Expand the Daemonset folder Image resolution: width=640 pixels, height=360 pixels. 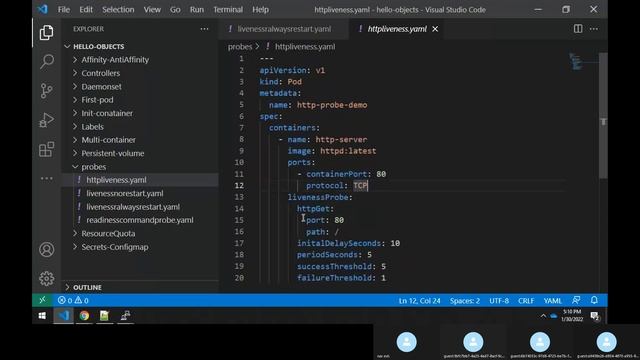[141, 87]
